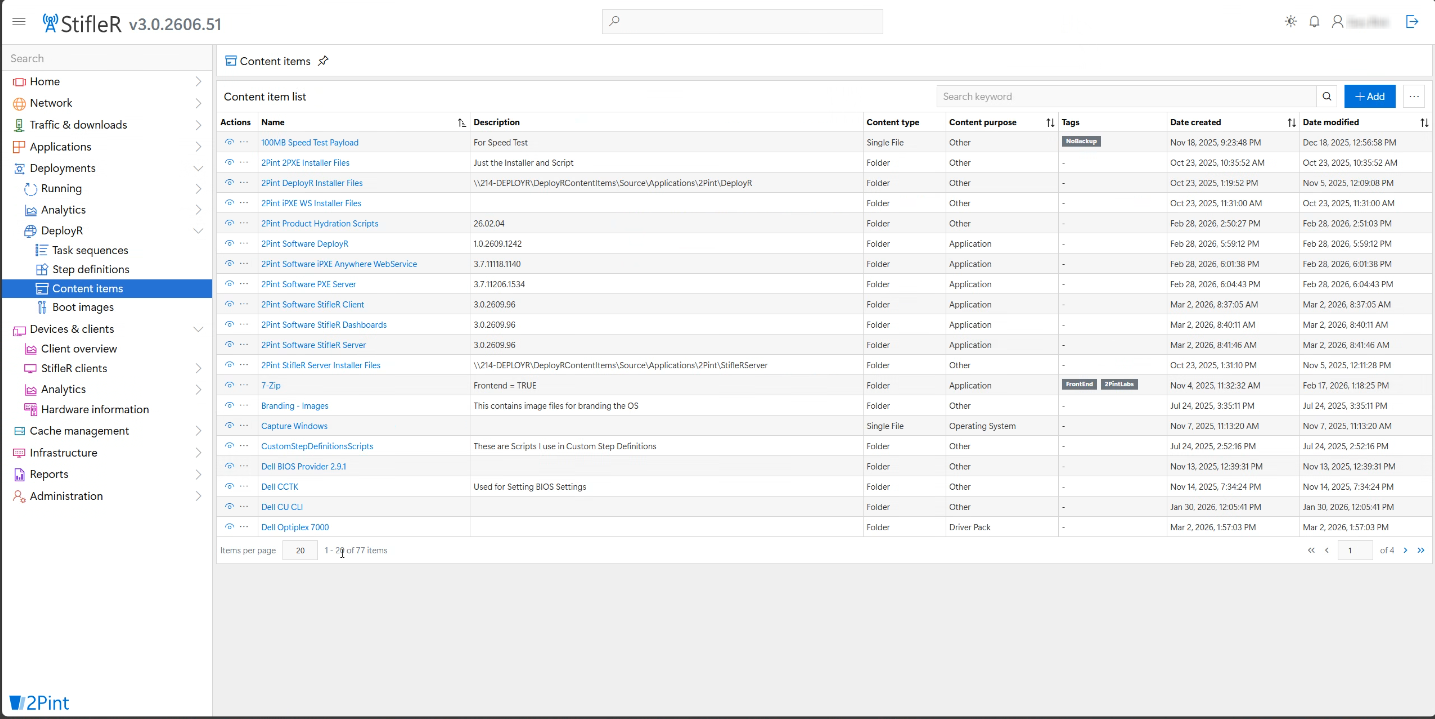Click the 2PintLabs tag on 7-Zip row
Image resolution: width=1435 pixels, height=719 pixels.
tap(1119, 385)
